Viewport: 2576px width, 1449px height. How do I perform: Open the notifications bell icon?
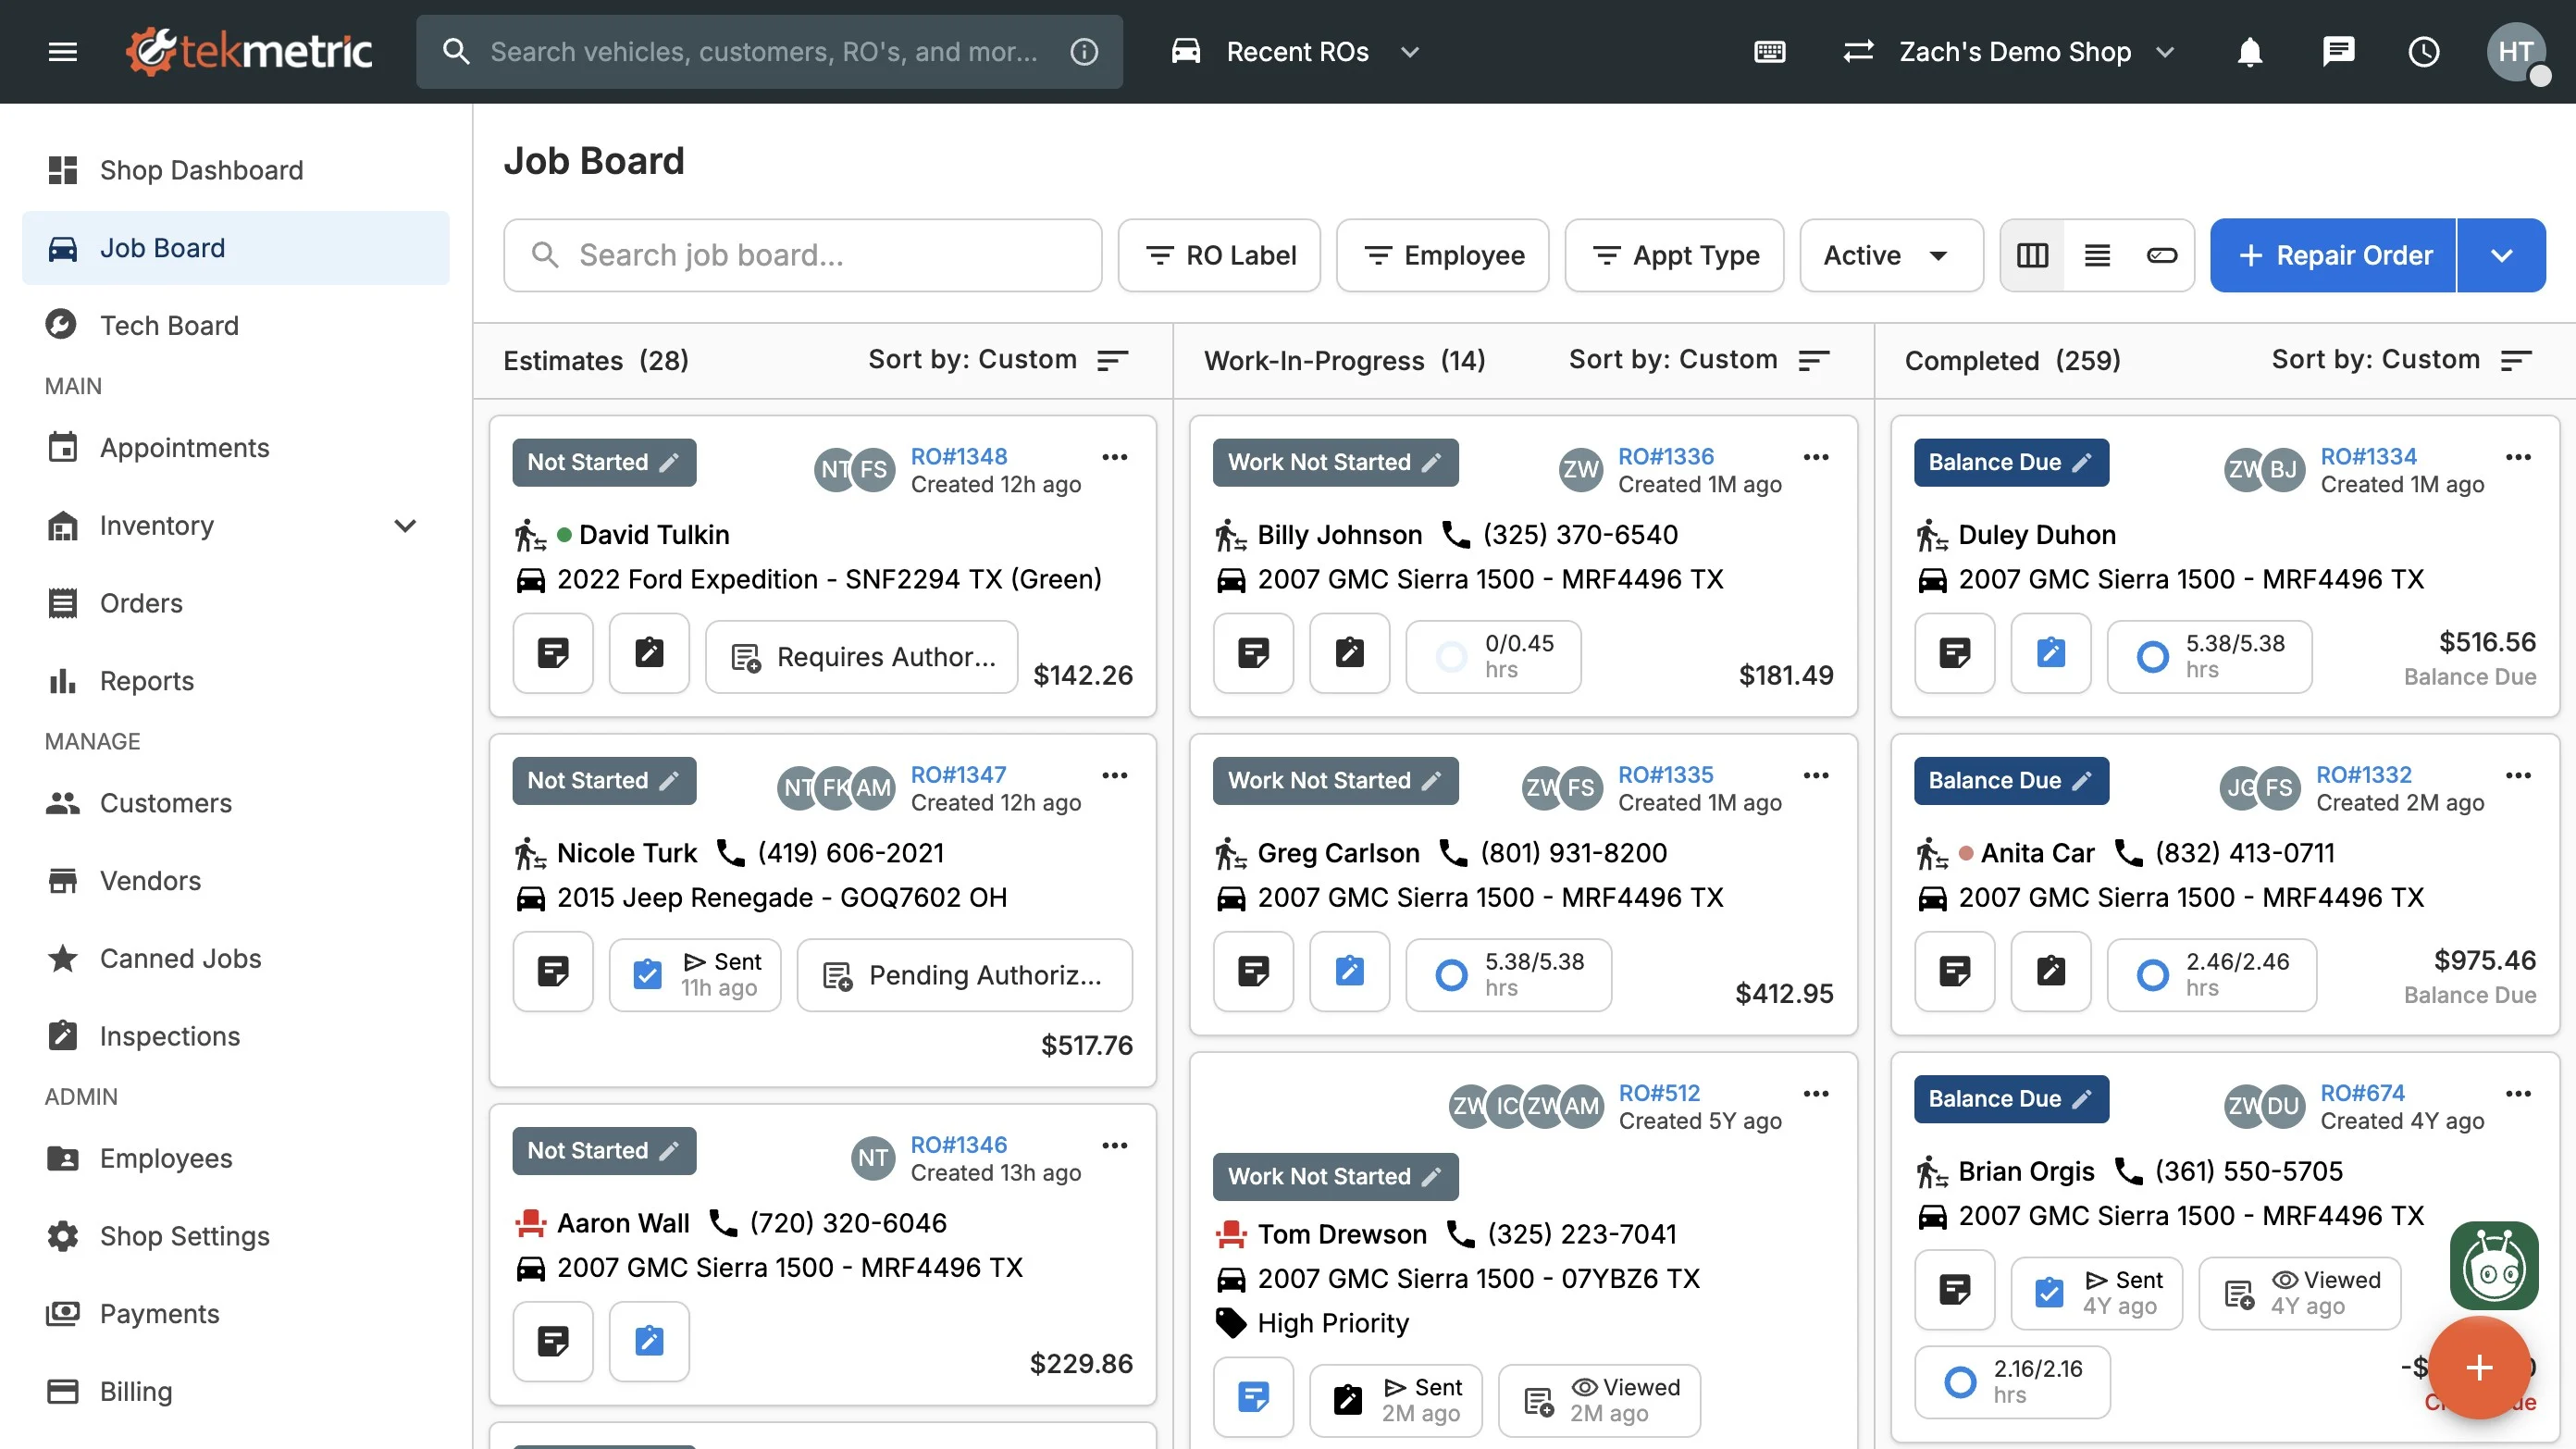pos(2249,52)
